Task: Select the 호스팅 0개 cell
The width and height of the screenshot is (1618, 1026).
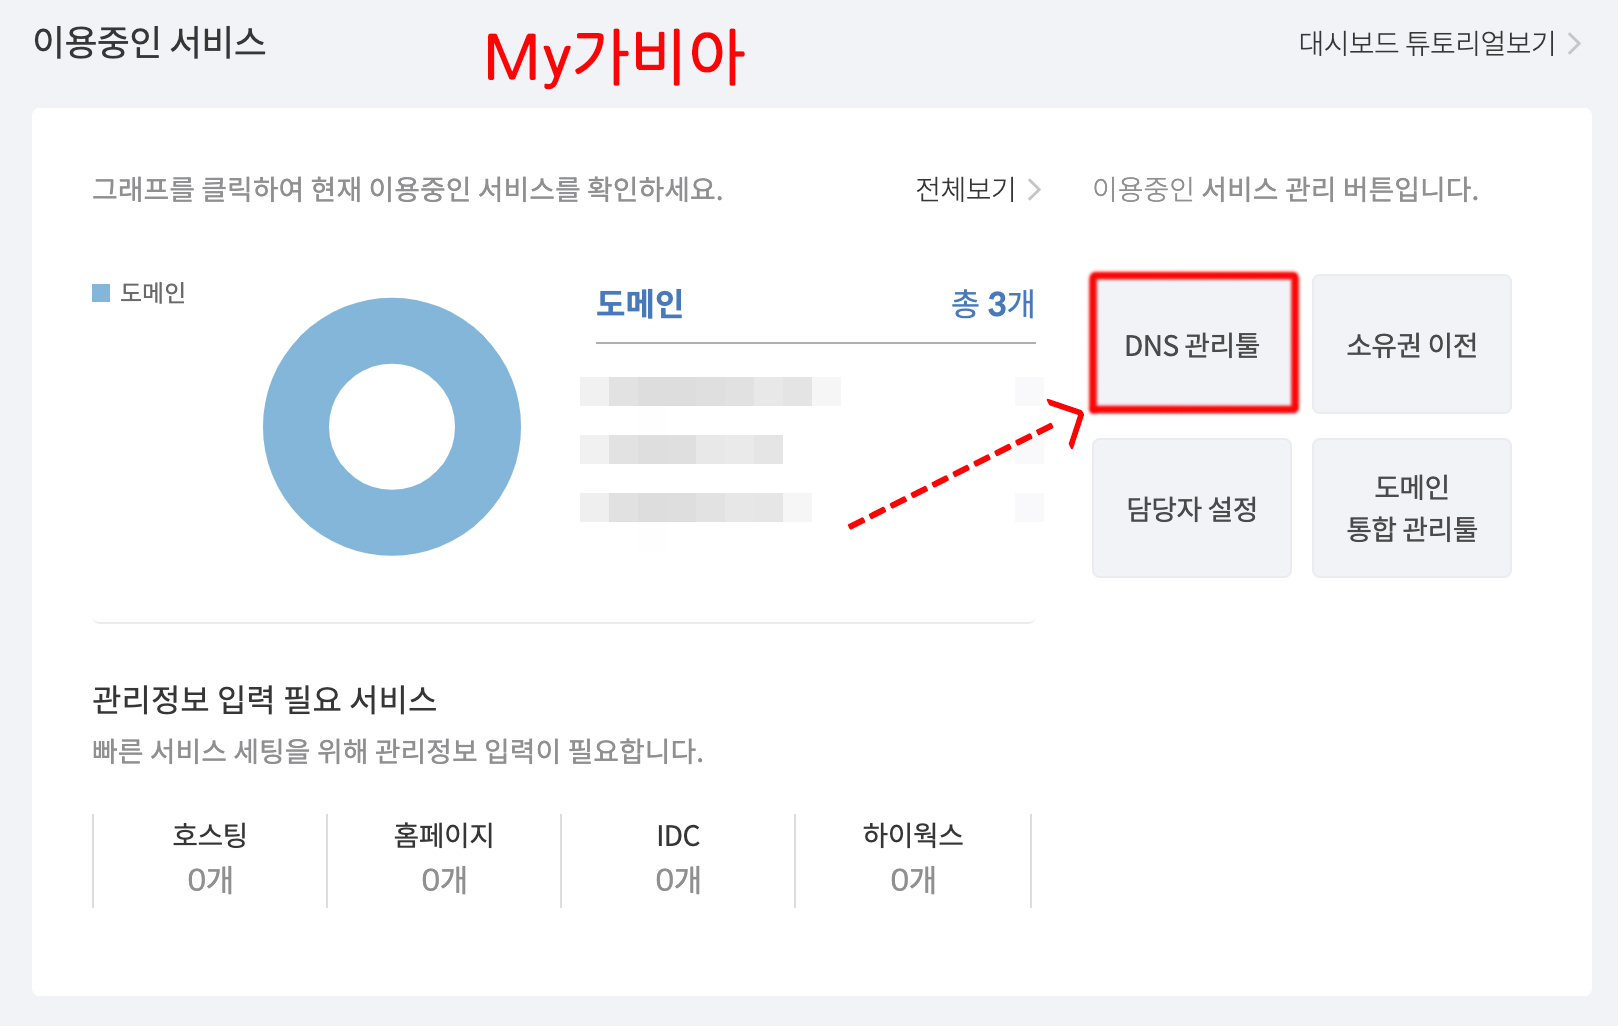Action: 210,859
